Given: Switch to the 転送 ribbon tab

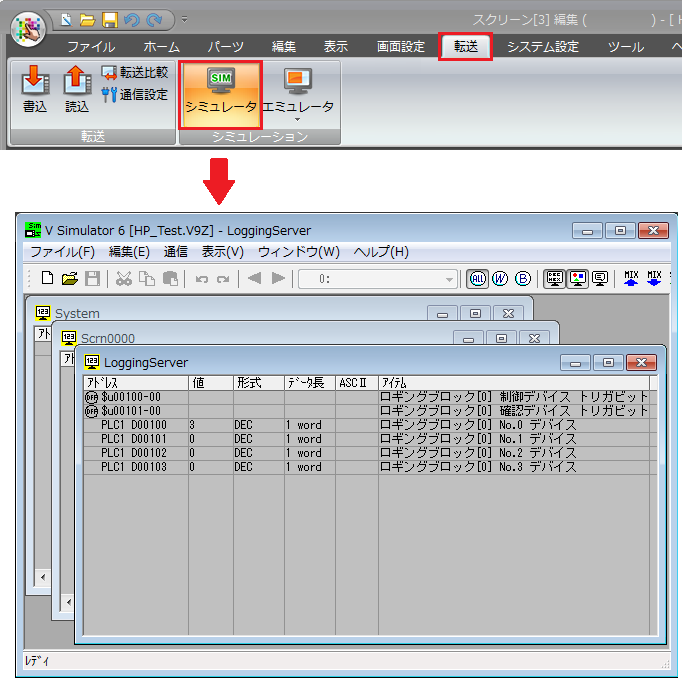Looking at the screenshot, I should (x=466, y=46).
